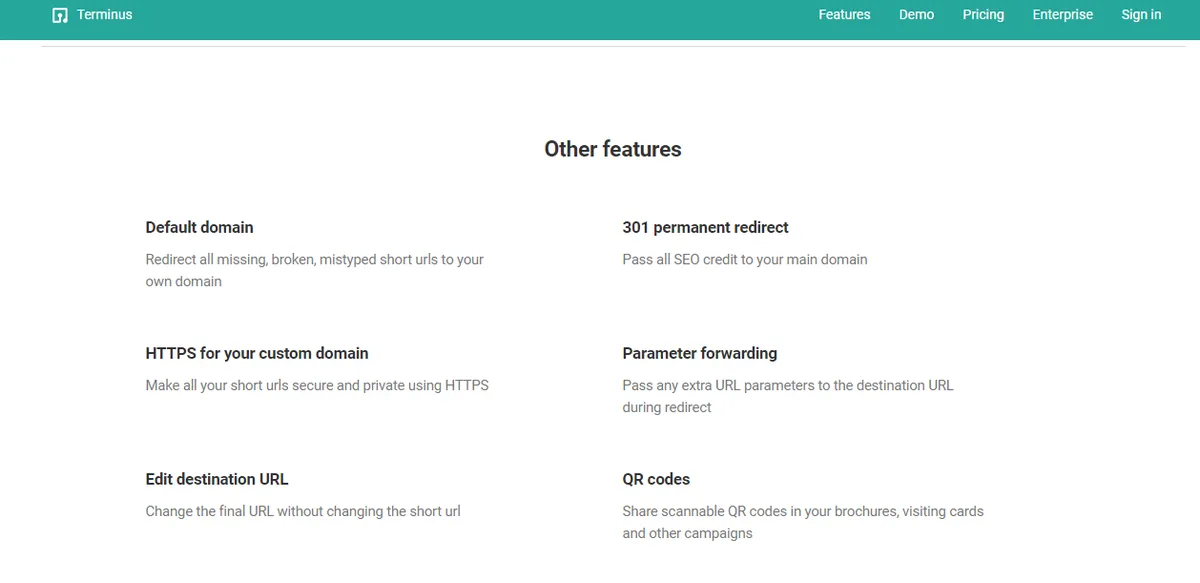The image size is (1200, 583).
Task: Open the Pricing page
Action: point(983,15)
